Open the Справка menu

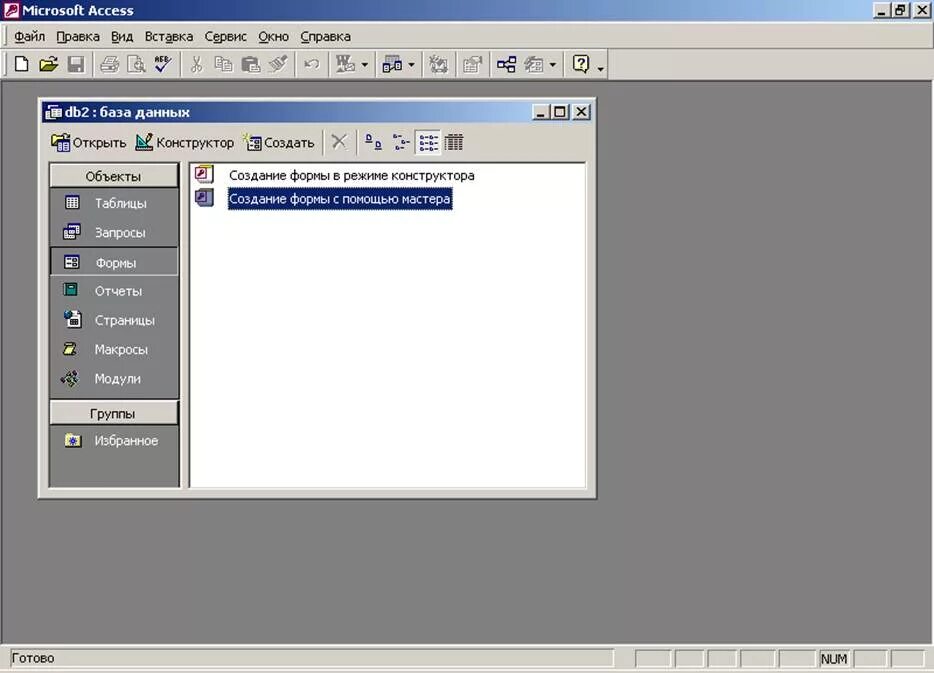(x=325, y=36)
